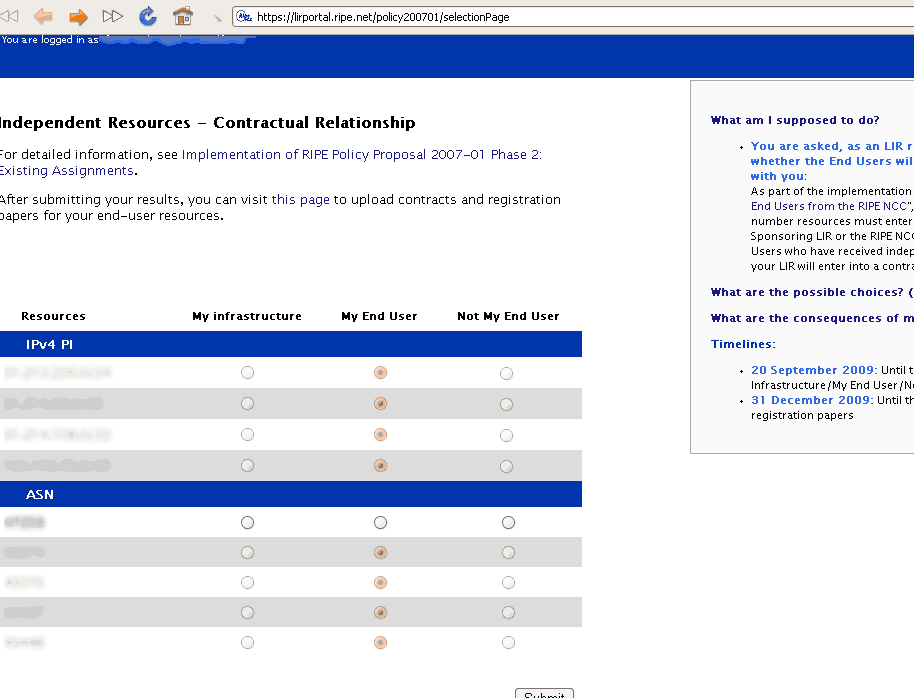Click the 'Resources' column header
914x698 pixels.
53,316
